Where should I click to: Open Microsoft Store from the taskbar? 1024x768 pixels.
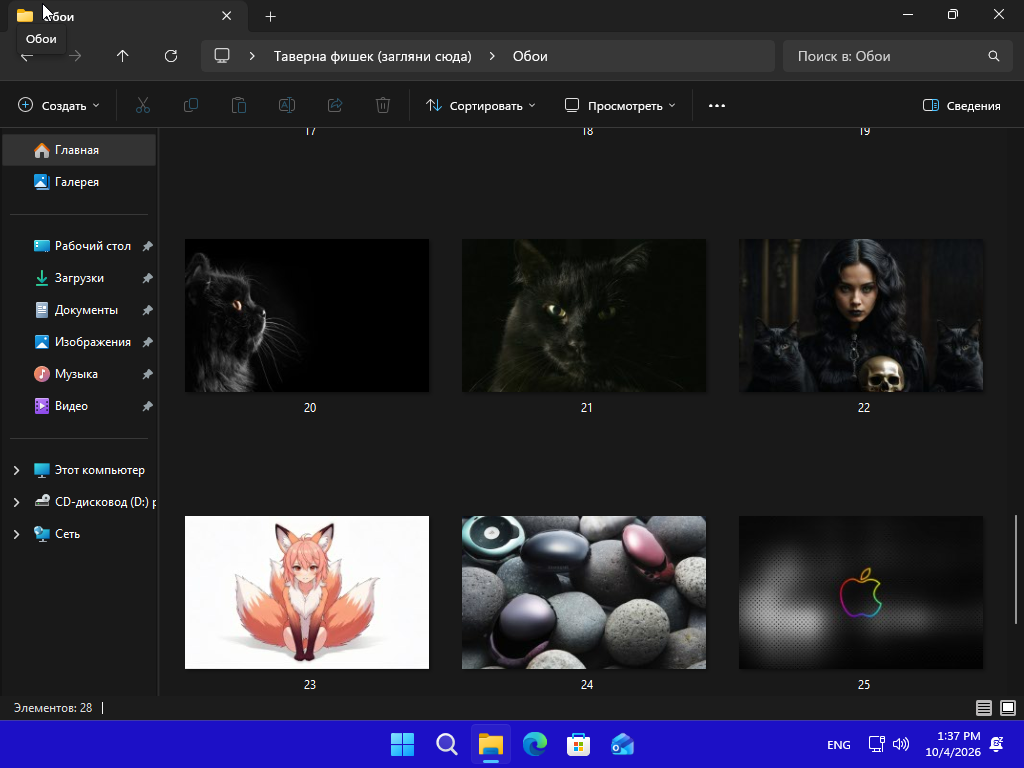[x=578, y=744]
